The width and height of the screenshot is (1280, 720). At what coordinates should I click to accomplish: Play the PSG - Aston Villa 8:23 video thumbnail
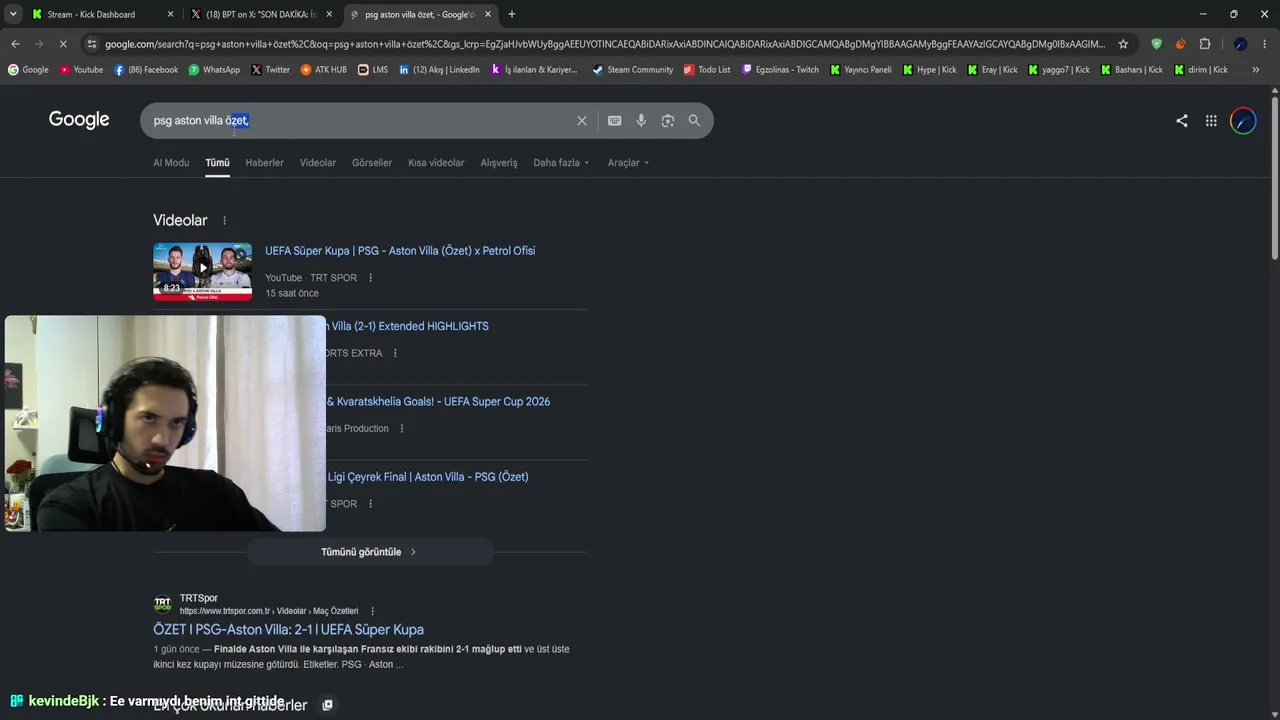click(202, 271)
